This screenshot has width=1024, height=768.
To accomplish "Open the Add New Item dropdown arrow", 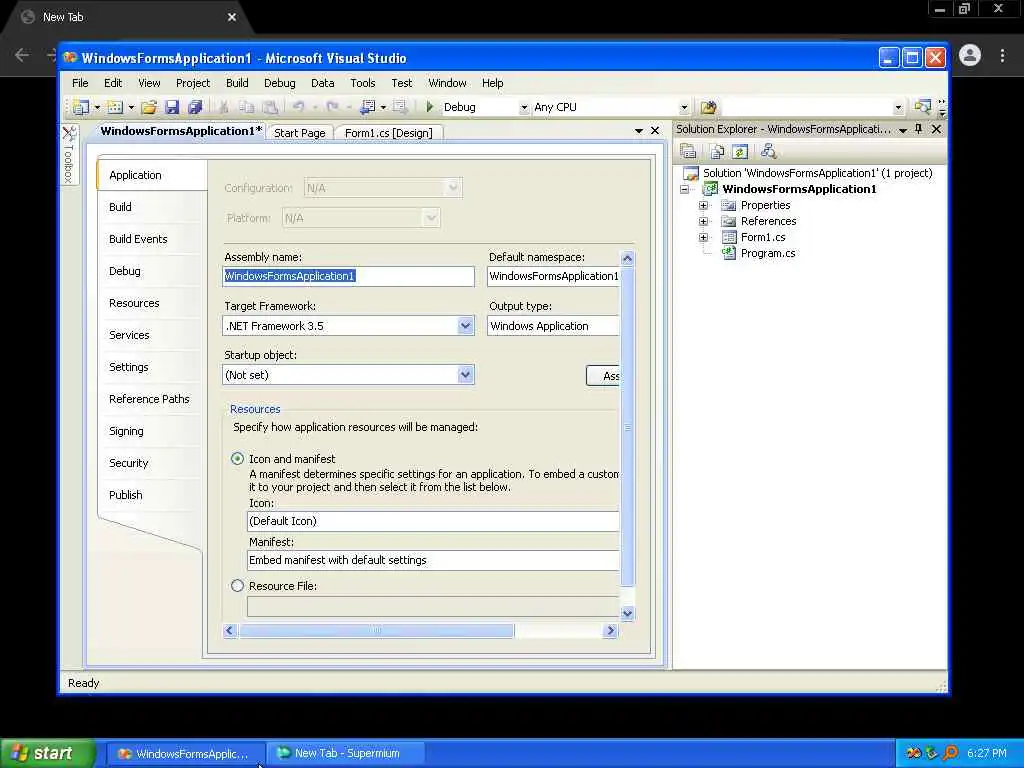I will [x=131, y=107].
